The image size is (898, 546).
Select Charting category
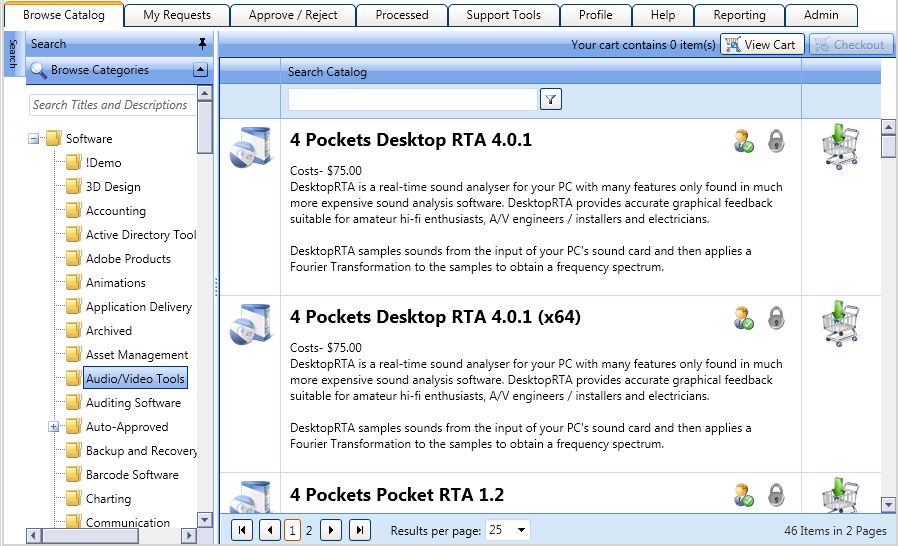[108, 499]
